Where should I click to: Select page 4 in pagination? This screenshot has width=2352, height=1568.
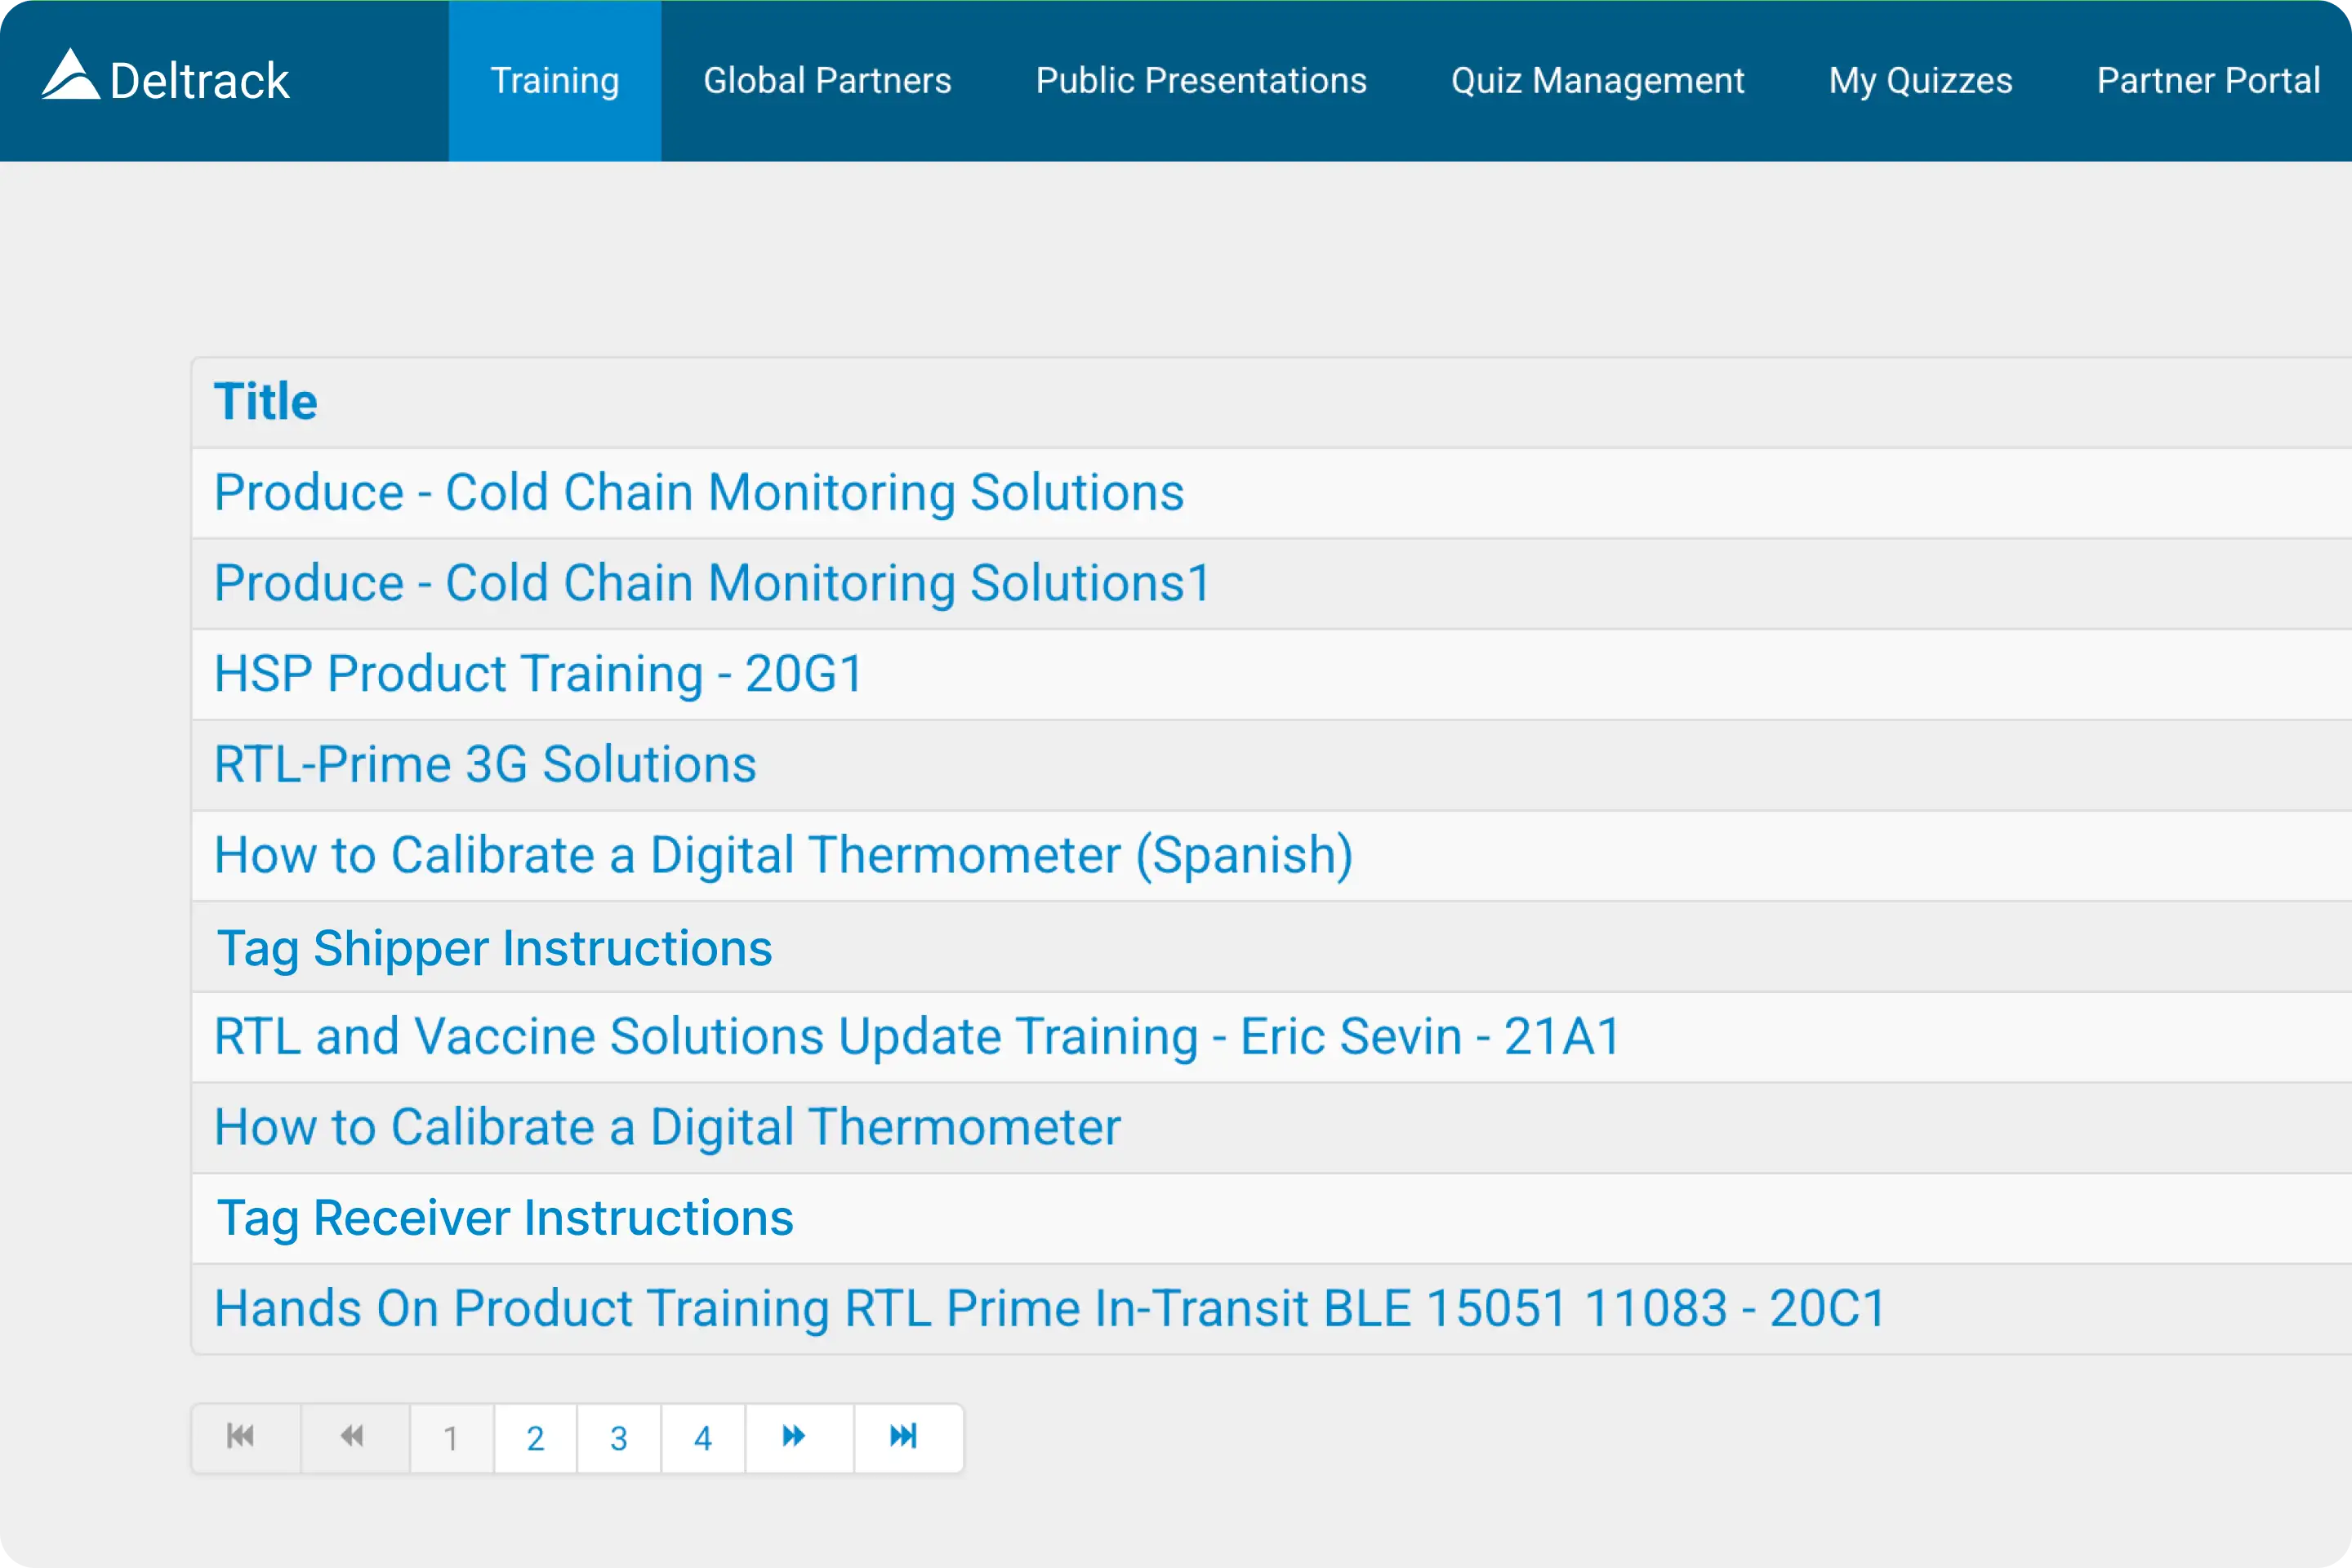pos(703,1438)
